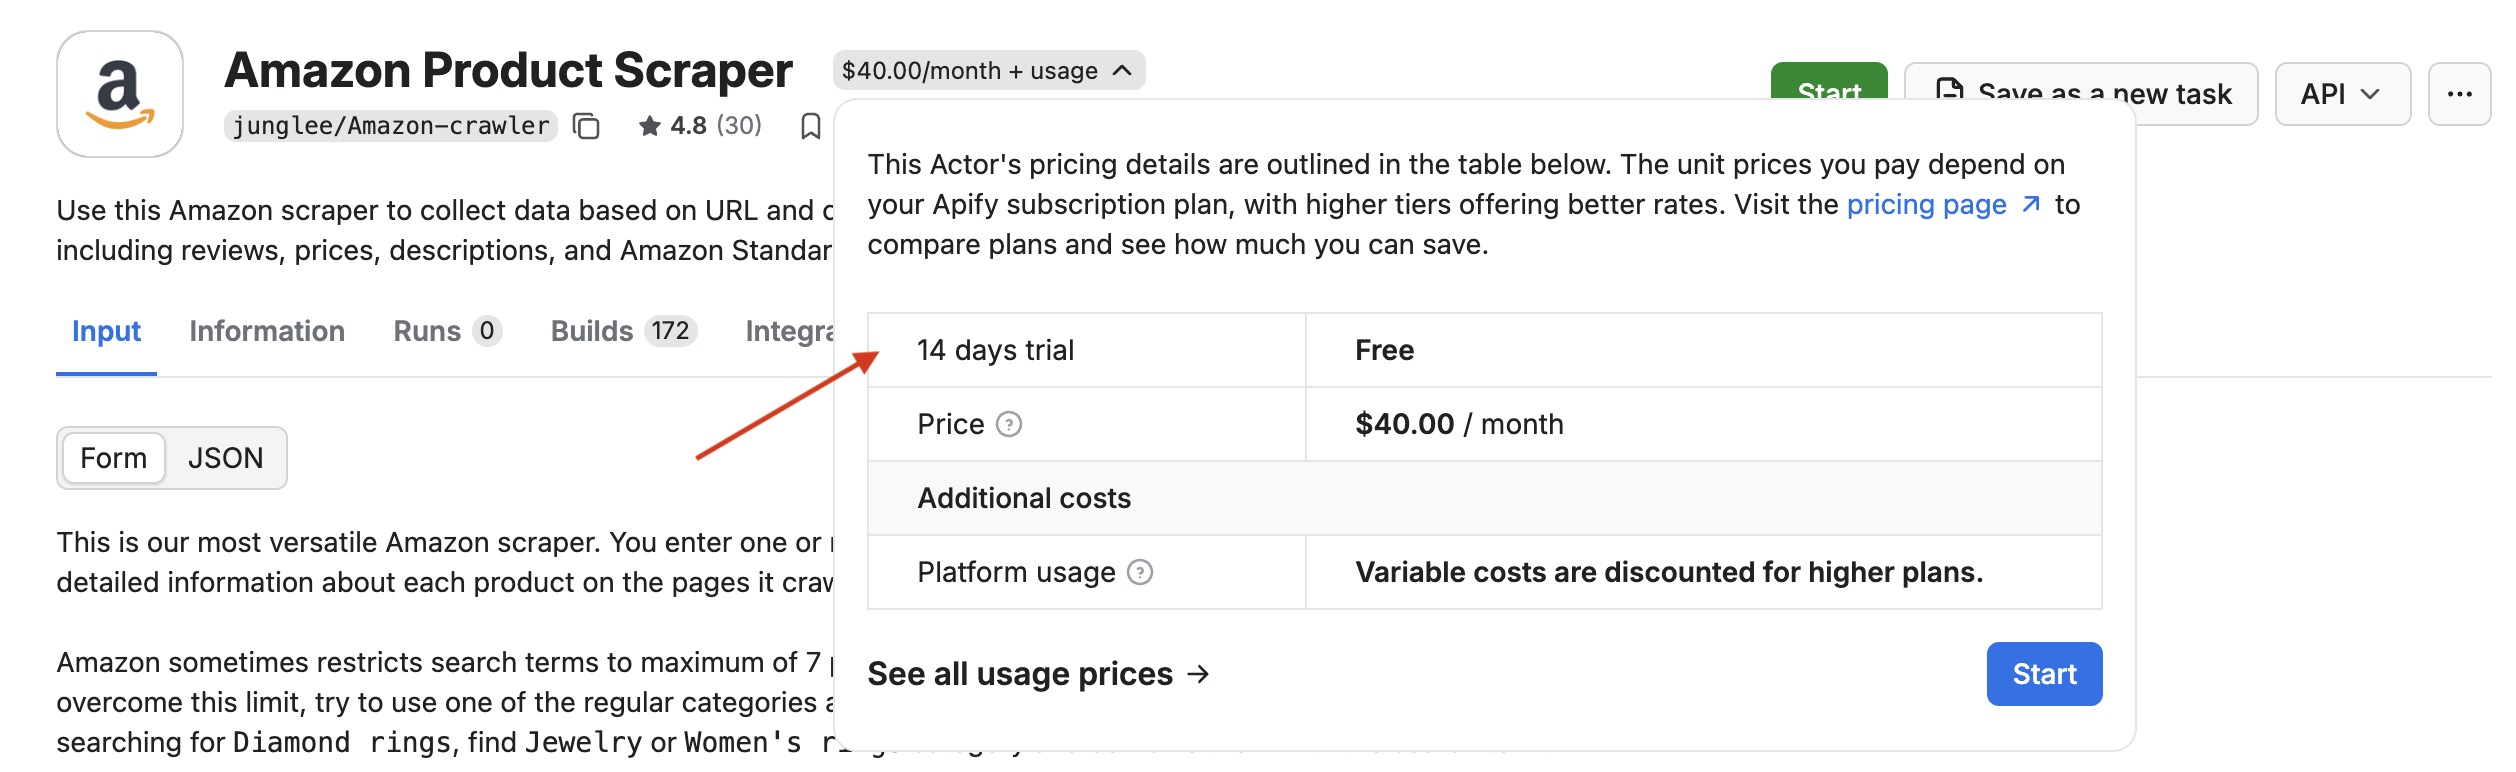Click the save icon in Save as a new task
2516x772 pixels.
tap(1948, 92)
